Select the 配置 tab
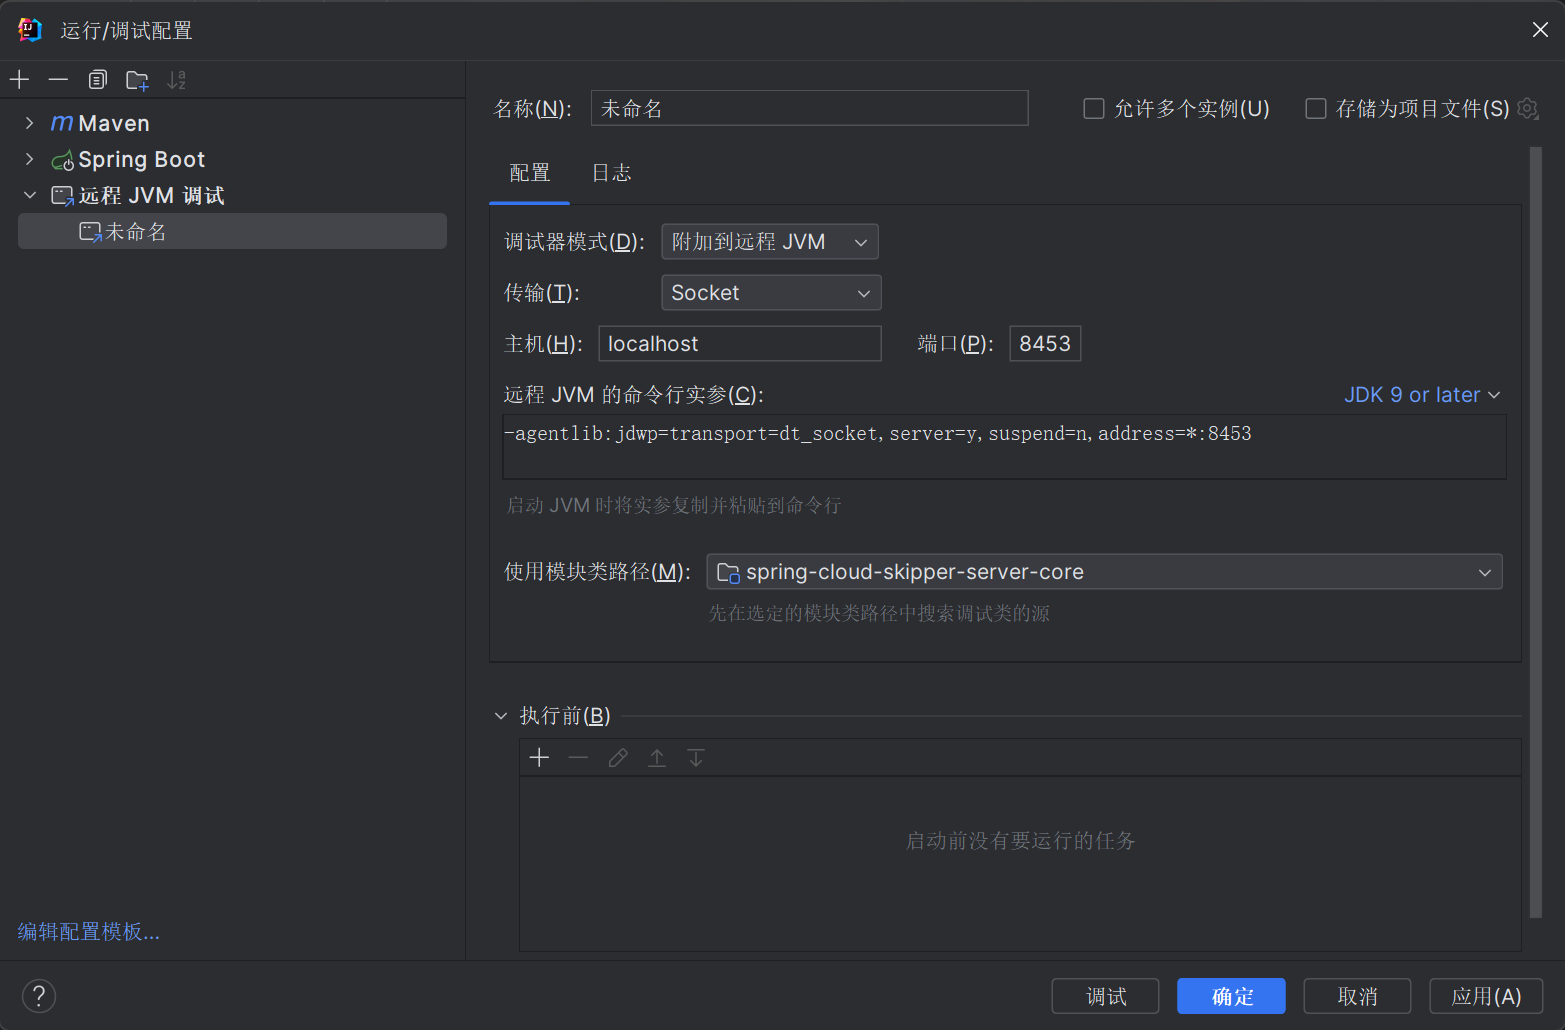Screen dimensions: 1565x1030 529,173
